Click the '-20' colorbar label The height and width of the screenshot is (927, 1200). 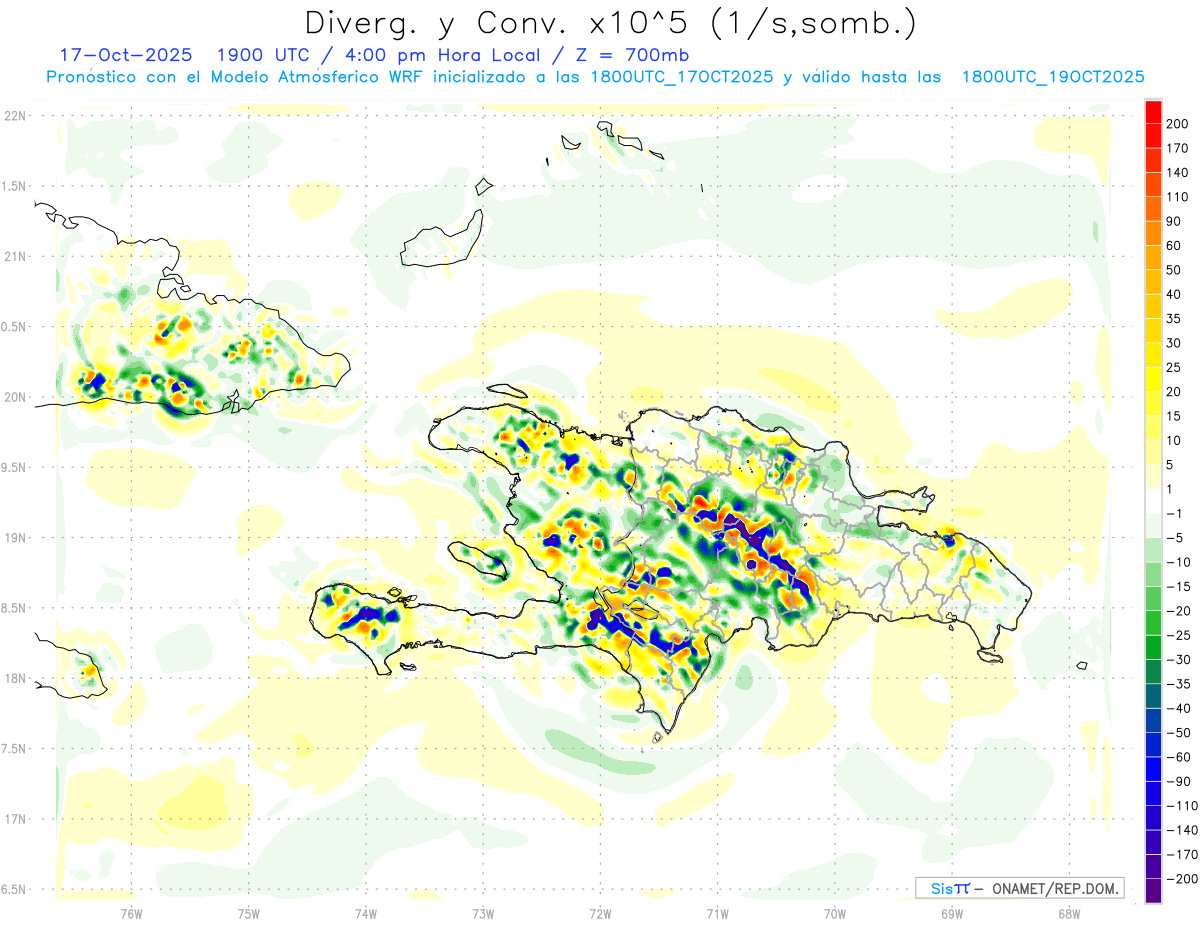coord(1181,611)
